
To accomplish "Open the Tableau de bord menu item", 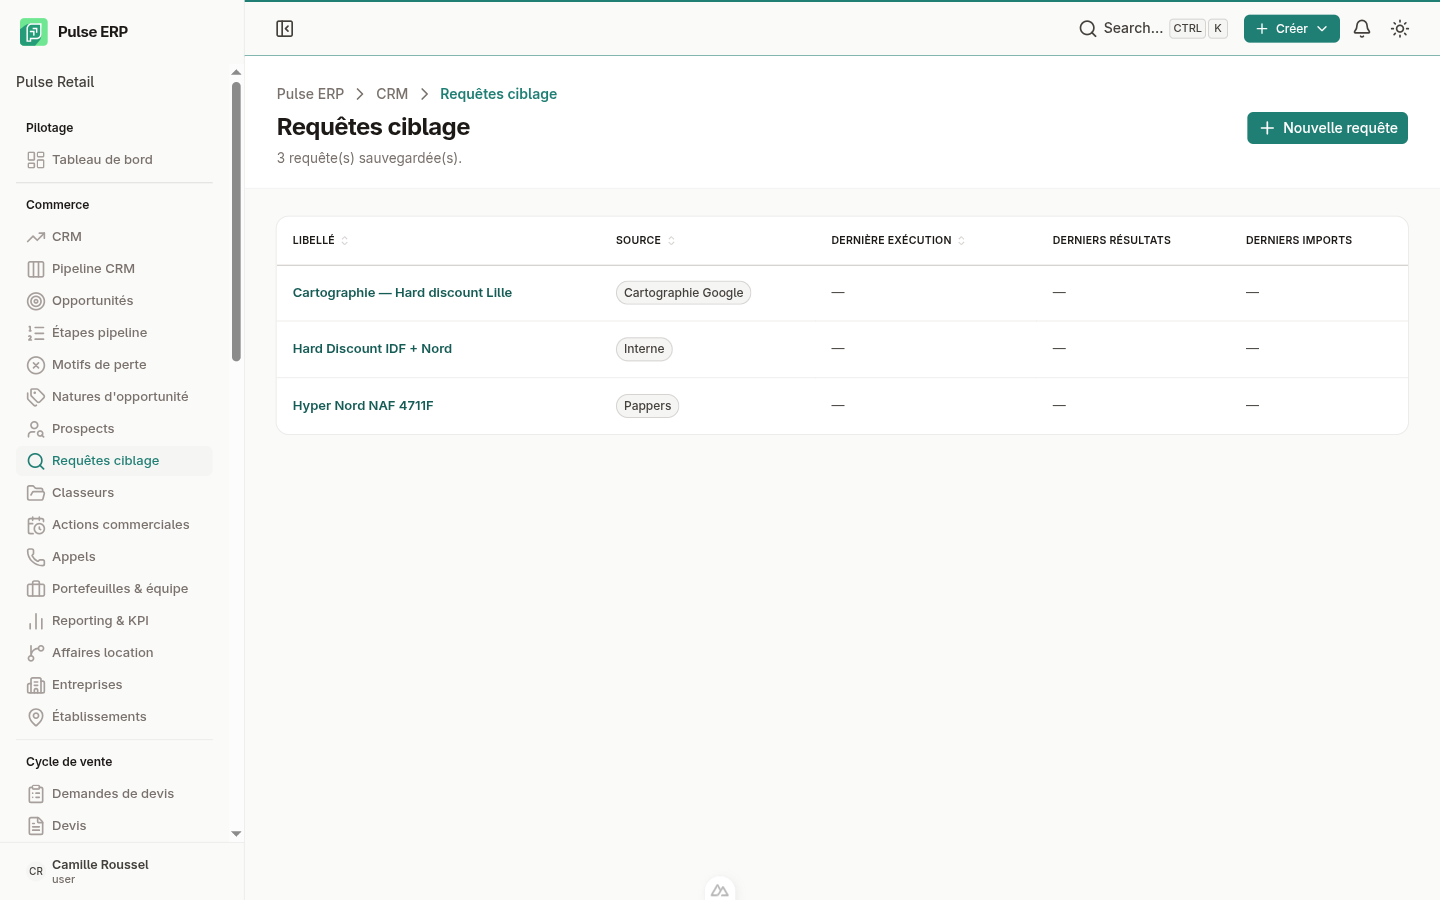I will [x=114, y=160].
